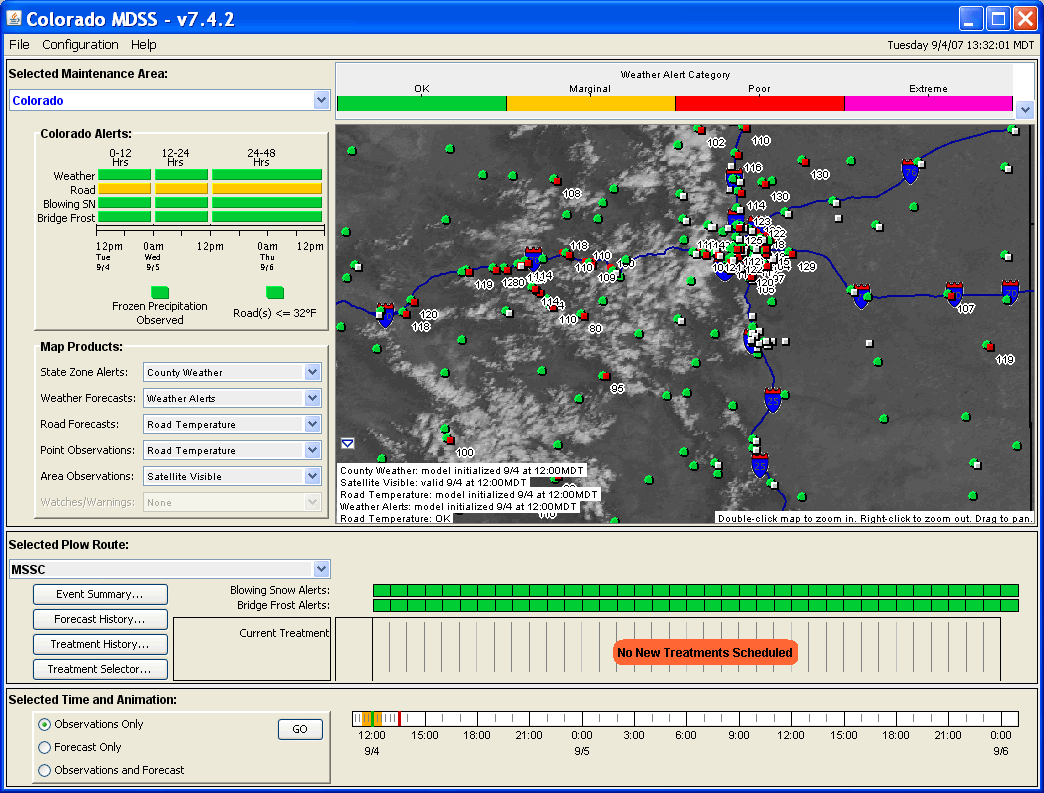
Task: Click the 0-12 Hrs Road alert bar
Action: click(x=124, y=189)
